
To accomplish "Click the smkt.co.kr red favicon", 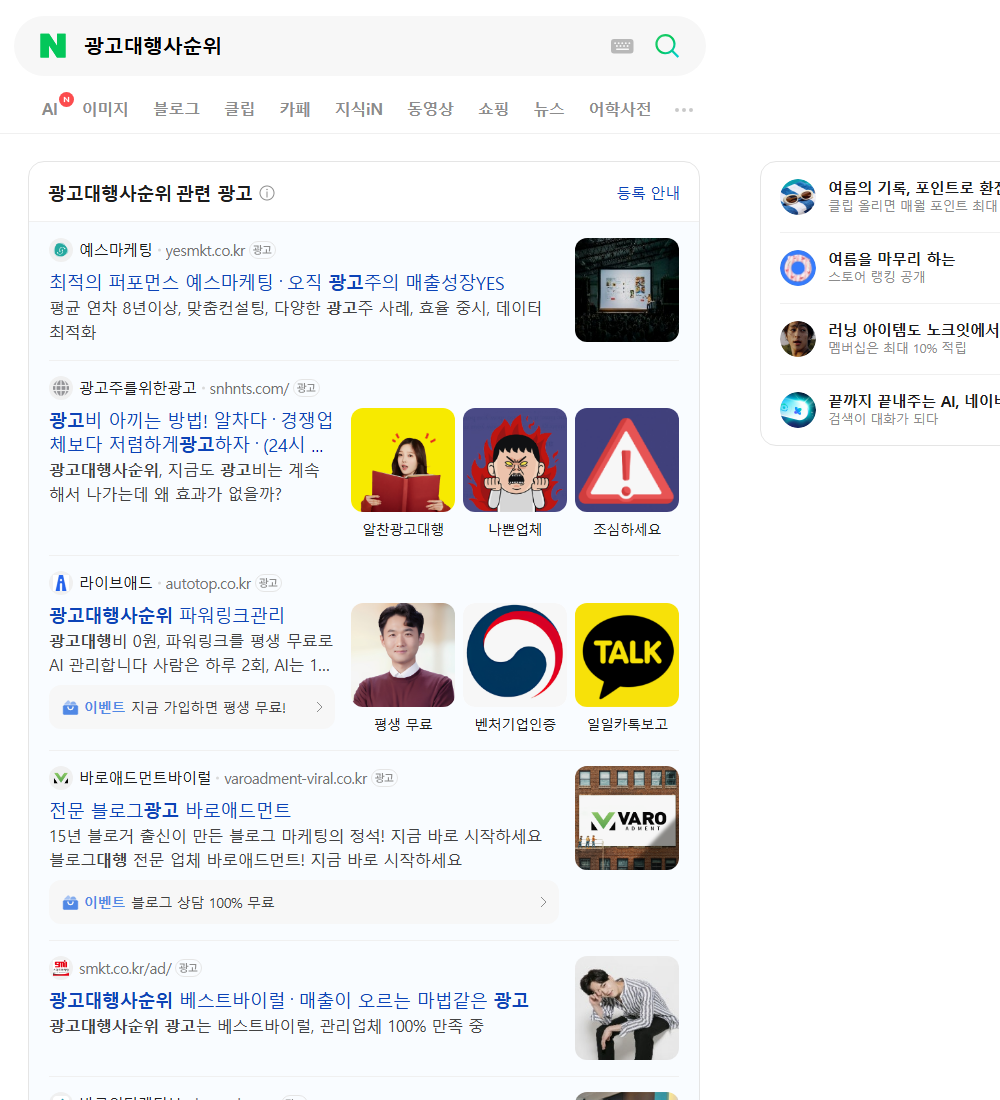I will tap(61, 968).
